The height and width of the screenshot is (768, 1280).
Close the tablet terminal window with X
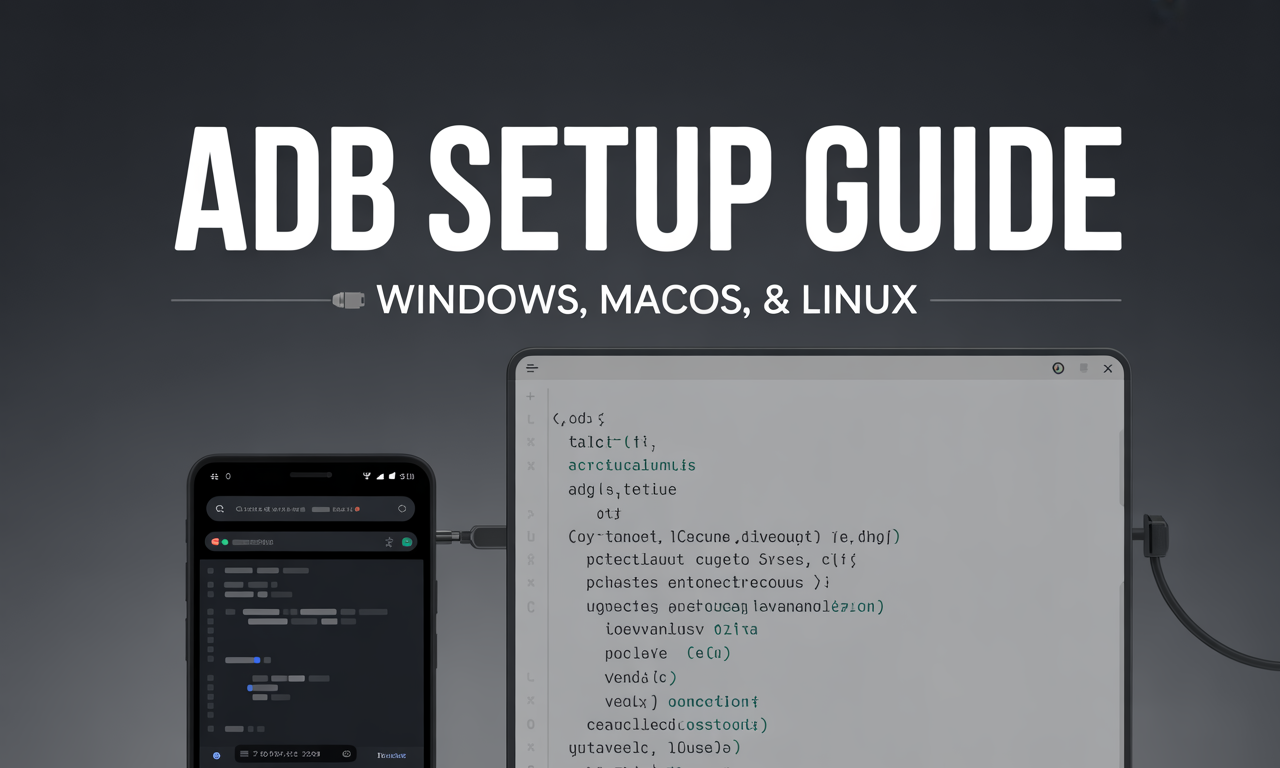pyautogui.click(x=1108, y=368)
